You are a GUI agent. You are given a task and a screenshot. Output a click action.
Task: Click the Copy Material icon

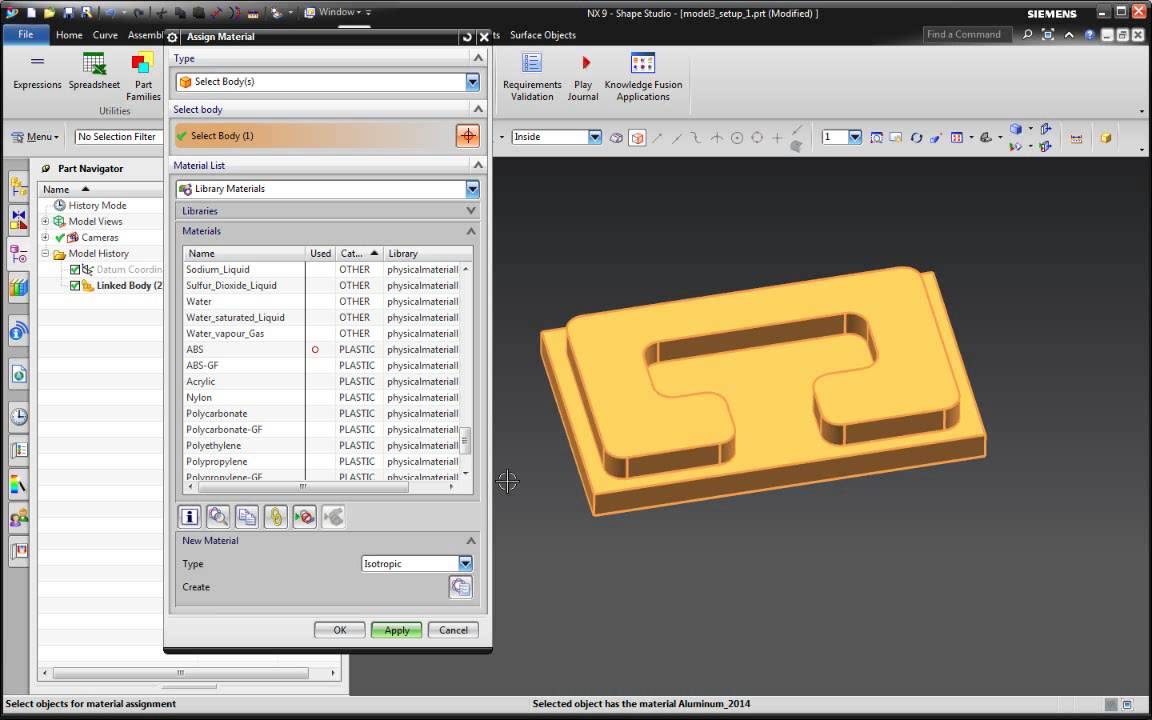(x=247, y=516)
